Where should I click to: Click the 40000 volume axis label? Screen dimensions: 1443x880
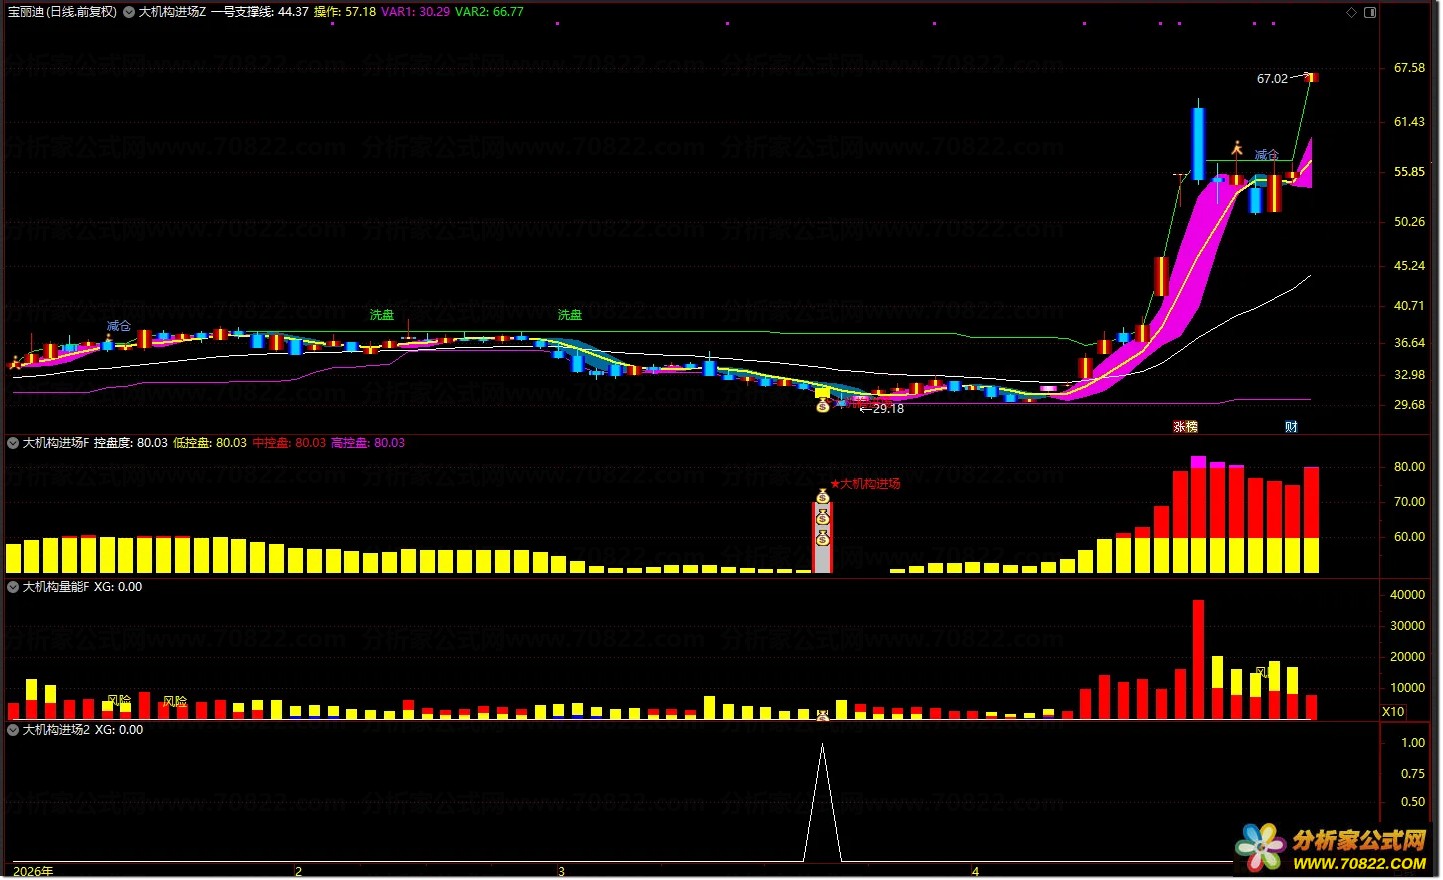click(1407, 595)
